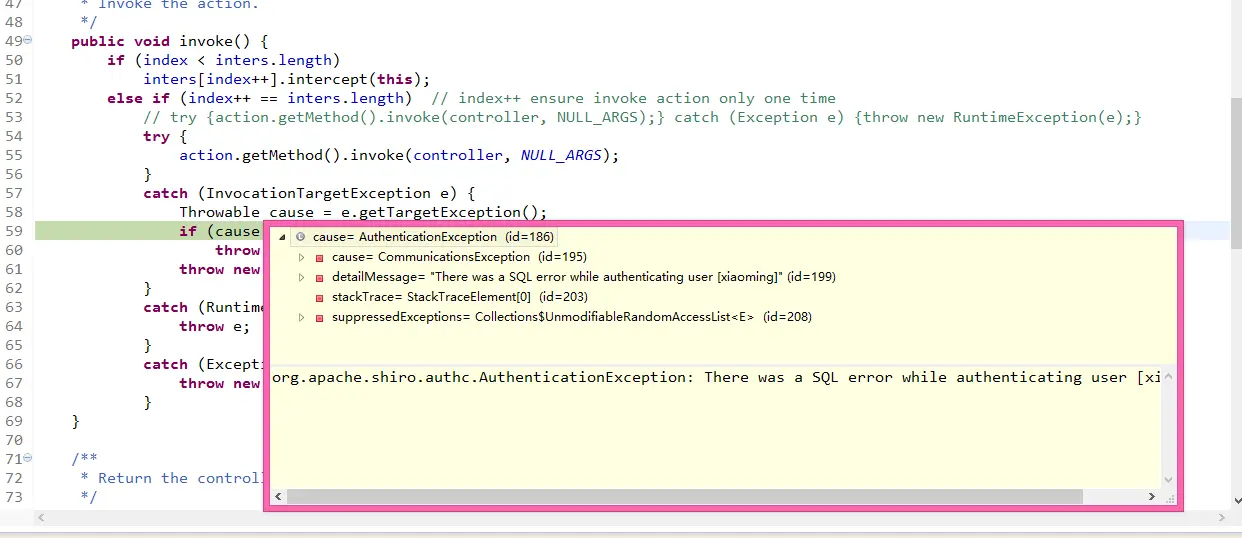The width and height of the screenshot is (1242, 538).
Task: Click the italic NULL_ARGS constant on line 55
Action: [x=561, y=155]
